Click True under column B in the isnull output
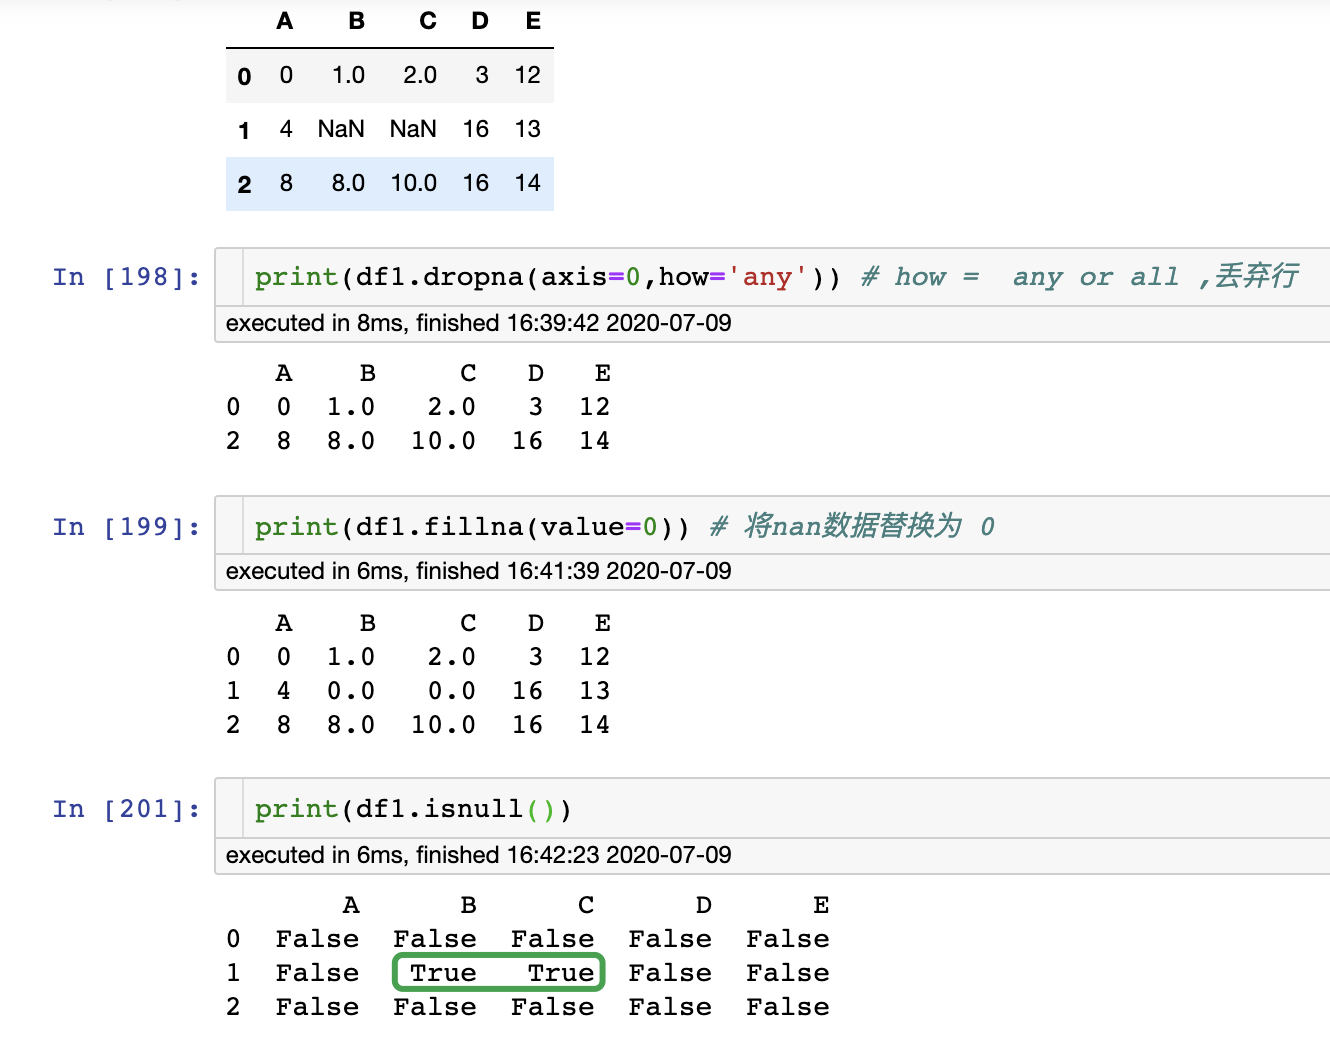Viewport: 1330px width, 1044px height. click(443, 973)
